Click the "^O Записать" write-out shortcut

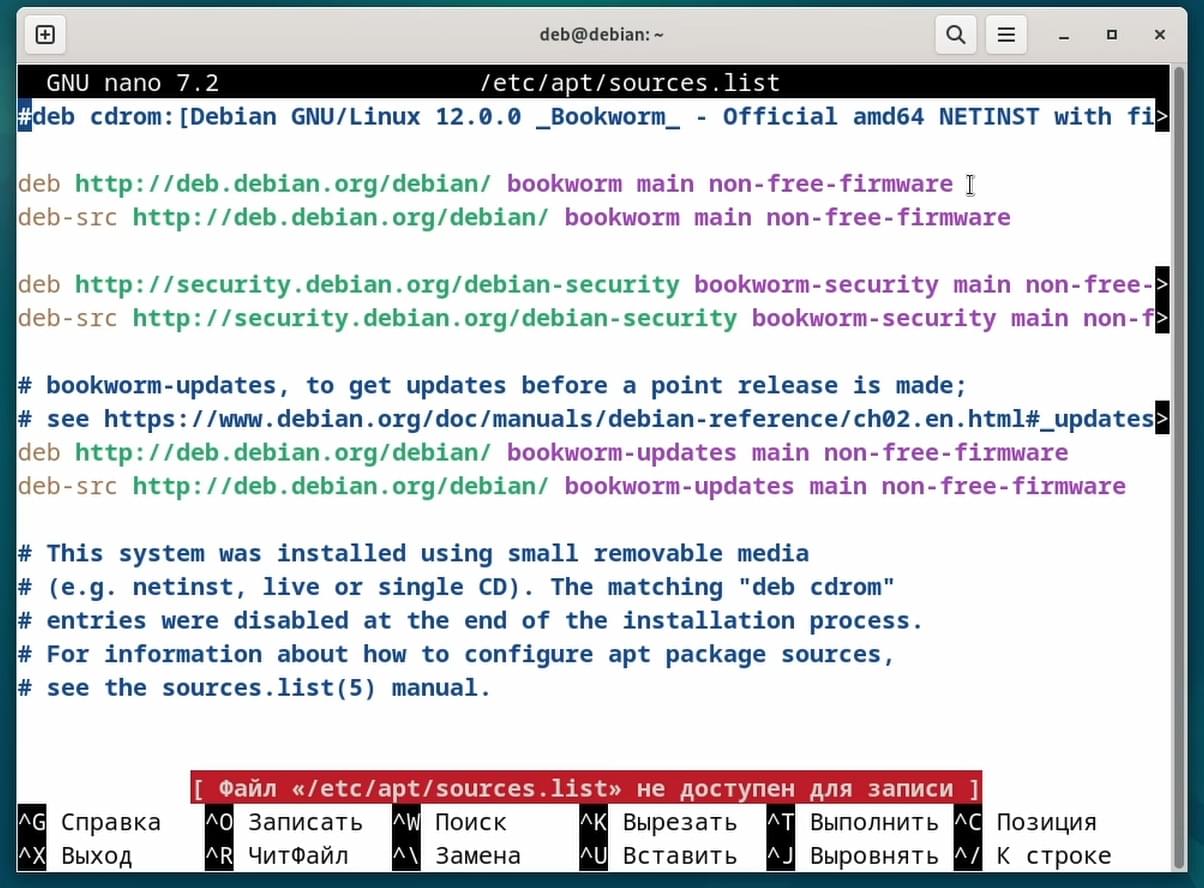284,822
